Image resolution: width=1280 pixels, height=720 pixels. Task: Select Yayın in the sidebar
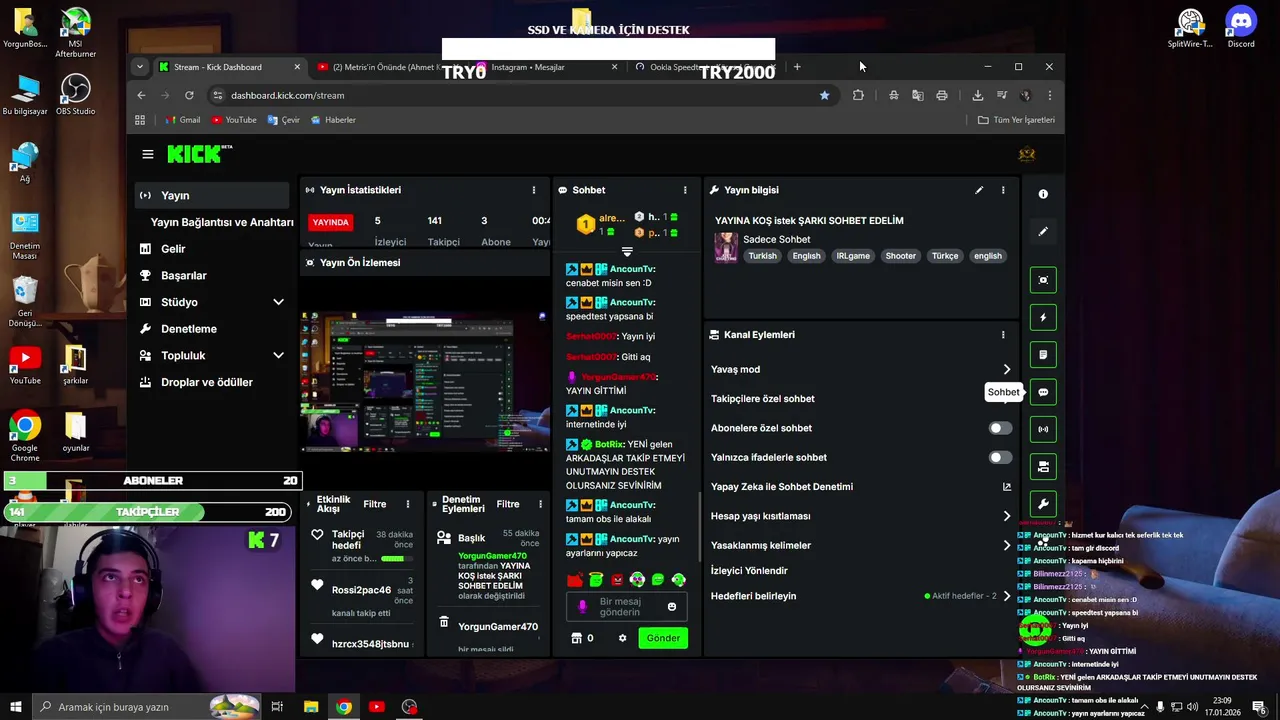[213, 195]
